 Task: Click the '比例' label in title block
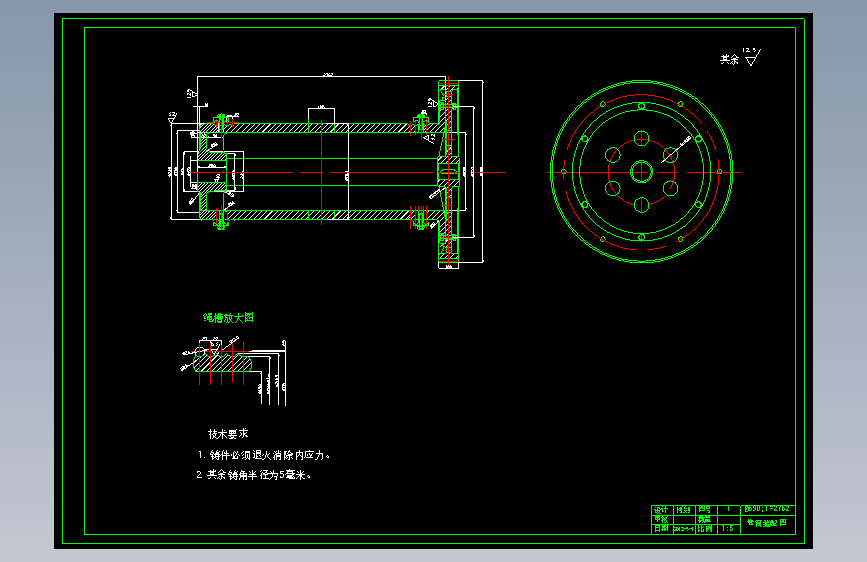tap(706, 529)
